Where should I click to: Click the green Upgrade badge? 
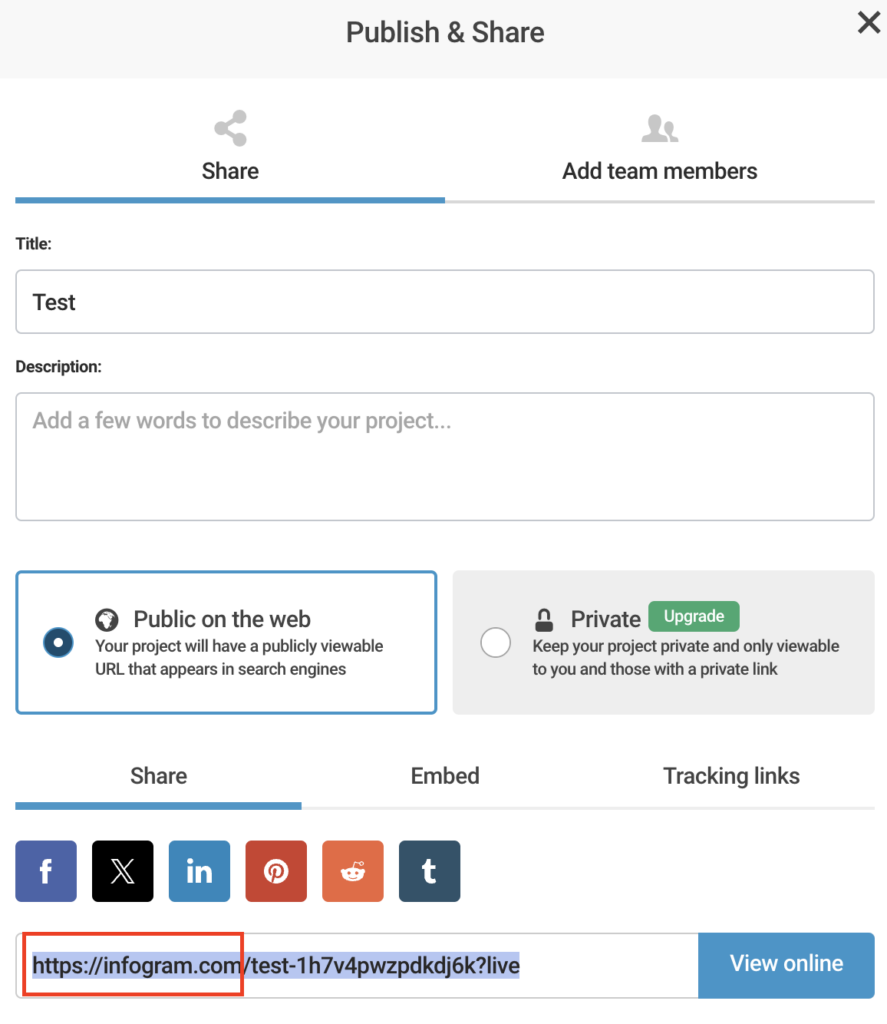tap(693, 616)
